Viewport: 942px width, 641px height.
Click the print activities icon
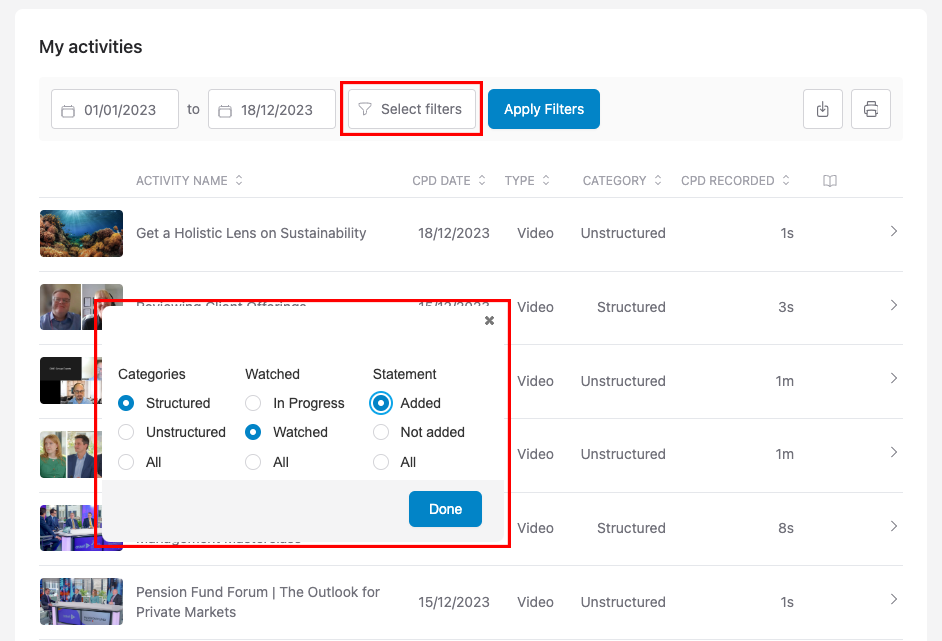coord(870,109)
